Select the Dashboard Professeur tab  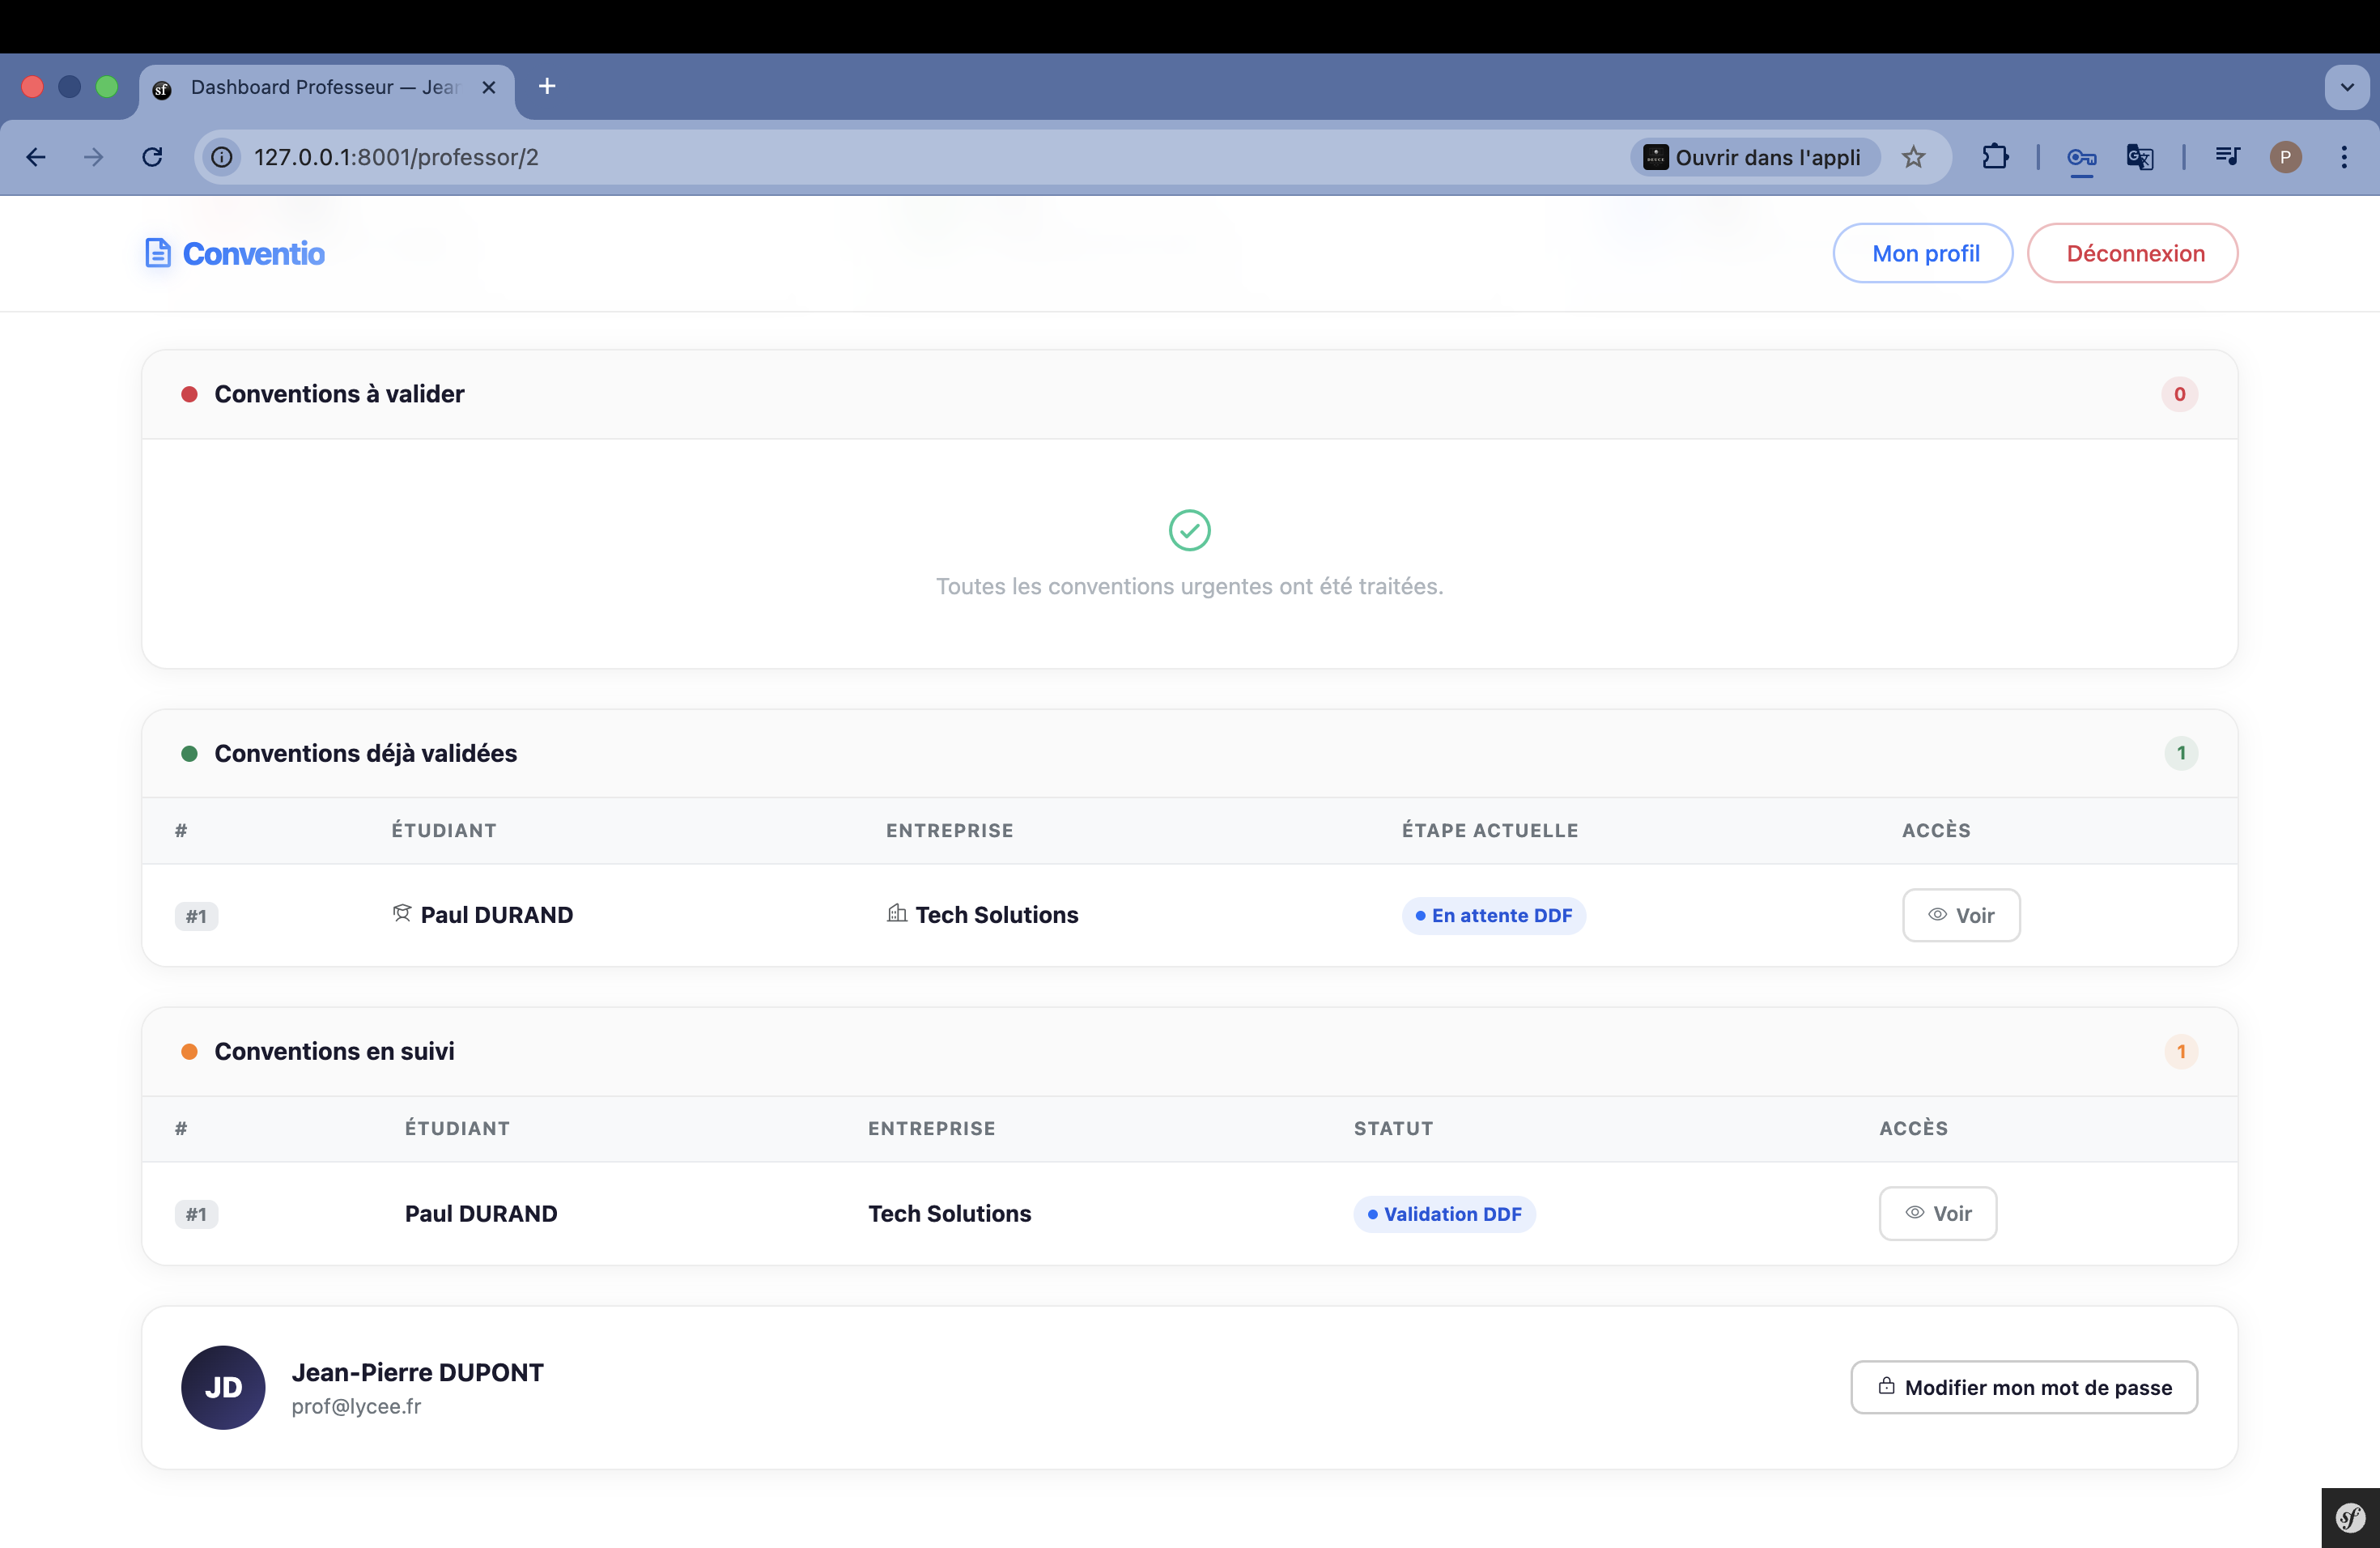320,87
